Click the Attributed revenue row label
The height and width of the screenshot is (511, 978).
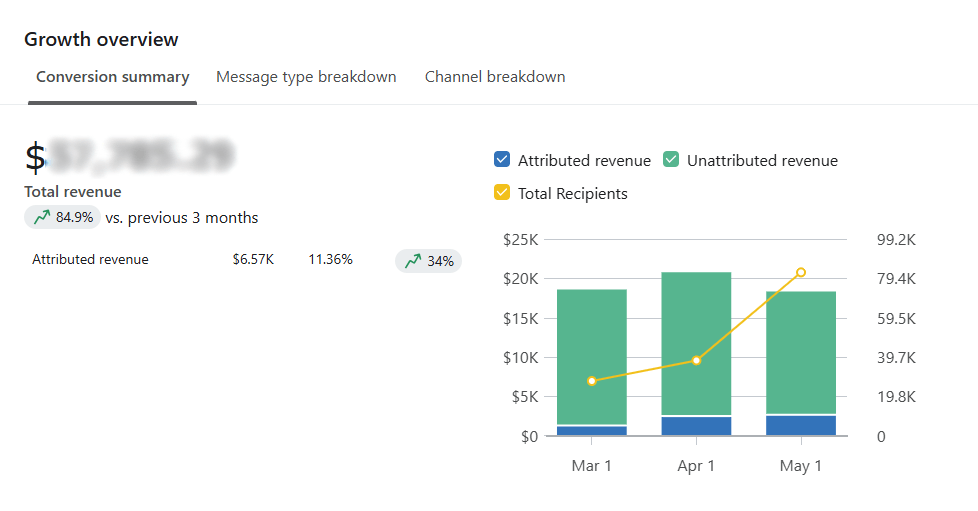(x=90, y=260)
